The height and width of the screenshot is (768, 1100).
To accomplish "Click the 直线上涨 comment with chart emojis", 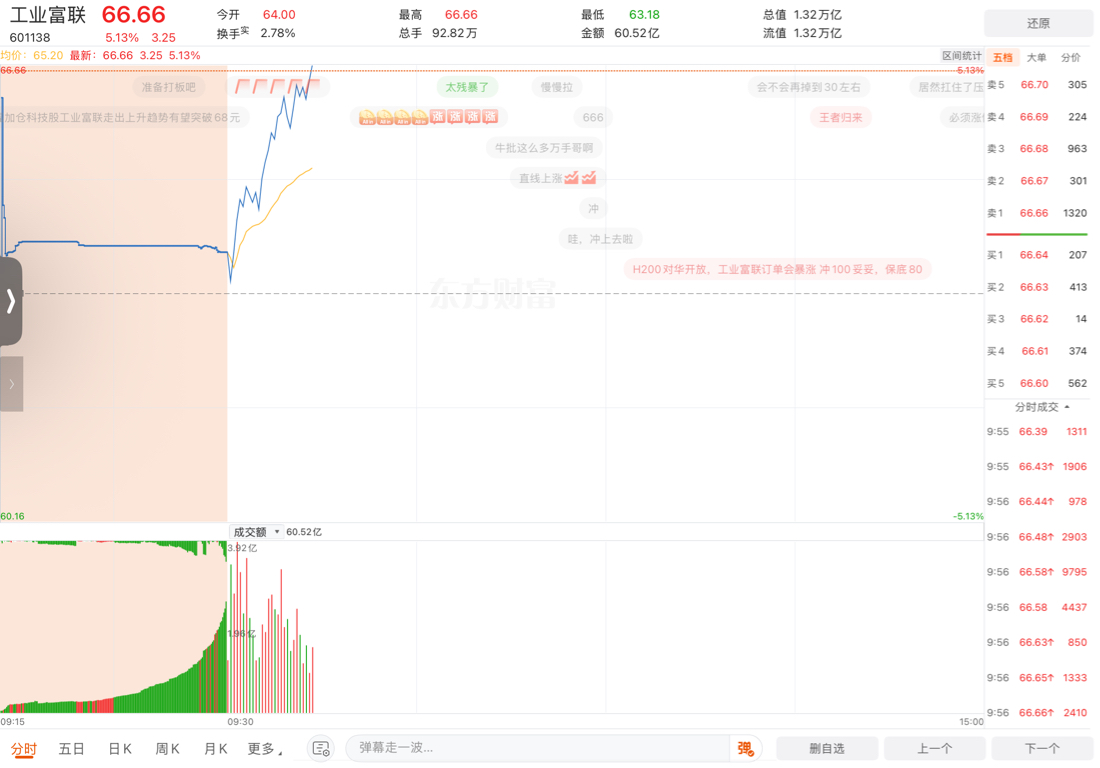I will (x=558, y=178).
